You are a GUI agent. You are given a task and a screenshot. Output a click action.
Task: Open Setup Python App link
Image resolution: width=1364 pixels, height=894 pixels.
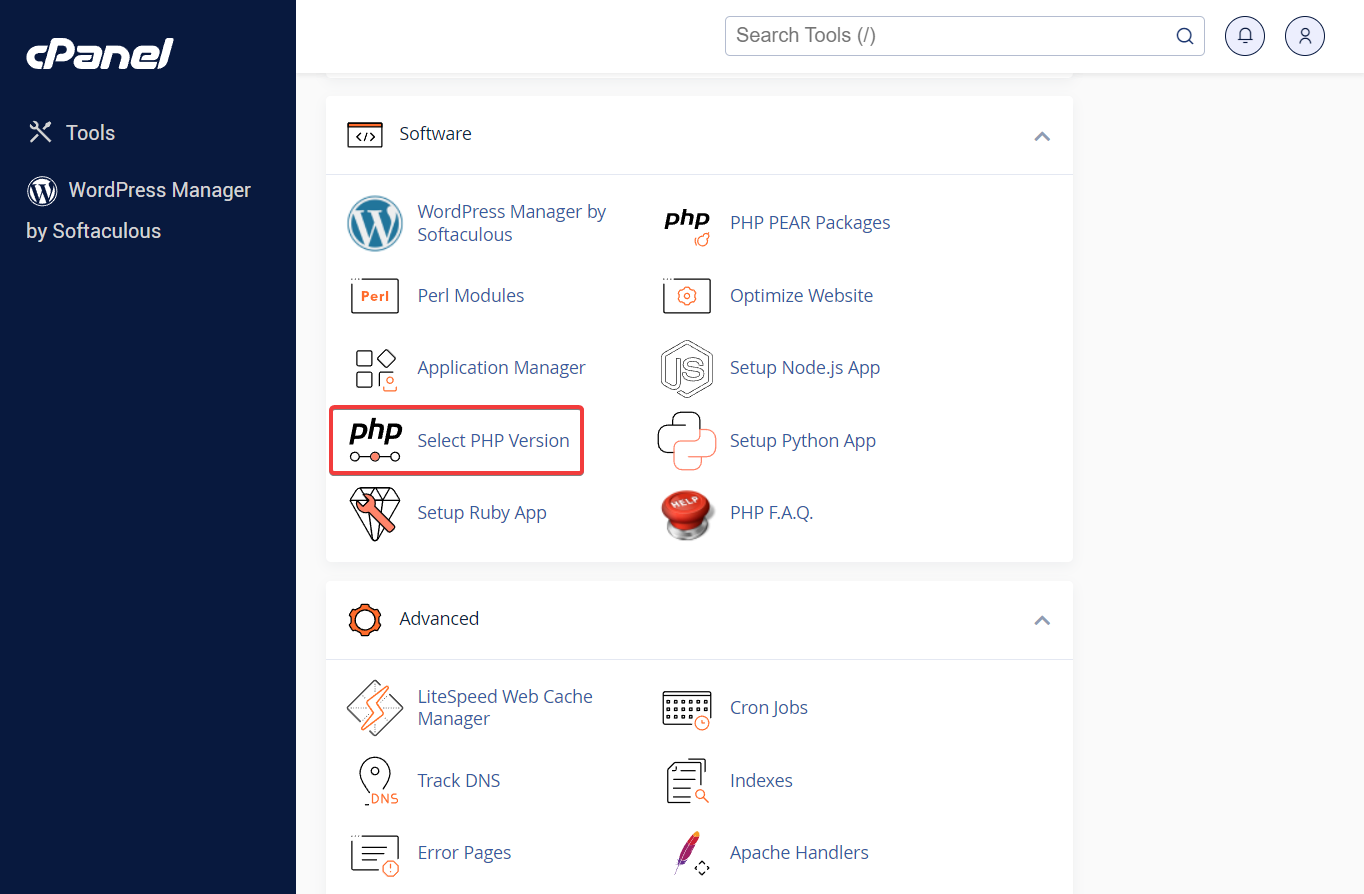coord(803,441)
